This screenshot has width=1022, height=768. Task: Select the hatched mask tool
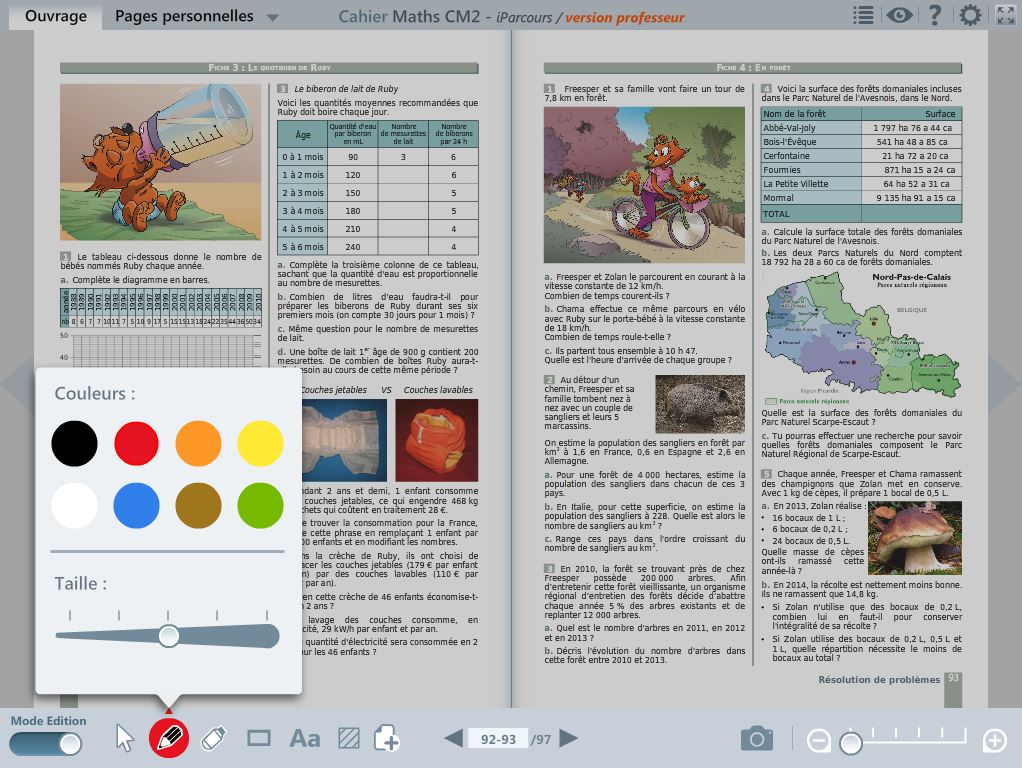[x=349, y=738]
